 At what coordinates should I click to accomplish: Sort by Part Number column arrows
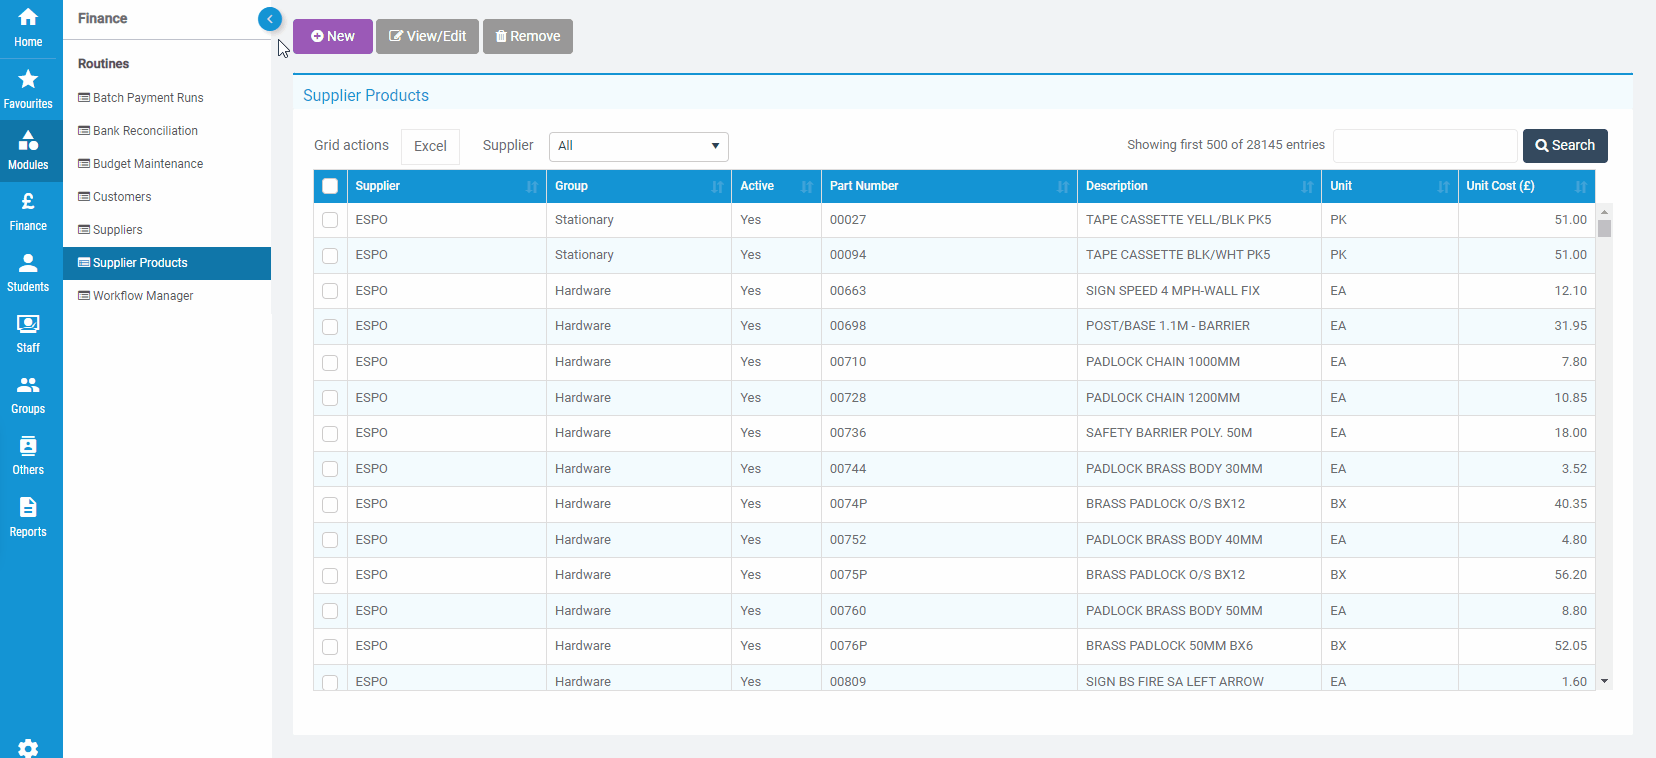(1063, 187)
